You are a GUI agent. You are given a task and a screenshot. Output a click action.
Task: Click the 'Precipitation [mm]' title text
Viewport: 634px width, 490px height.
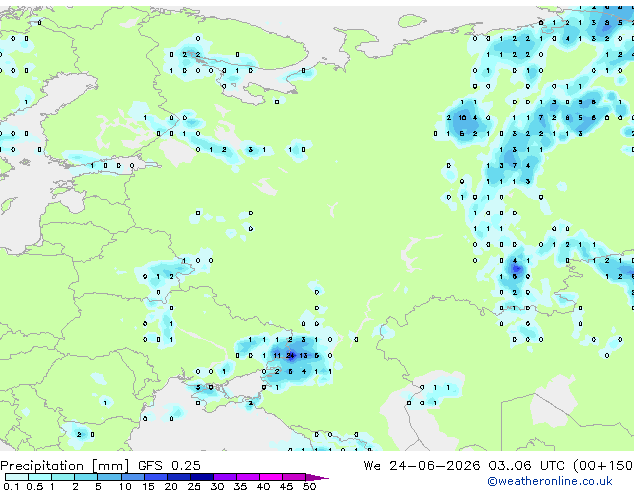pos(64,466)
